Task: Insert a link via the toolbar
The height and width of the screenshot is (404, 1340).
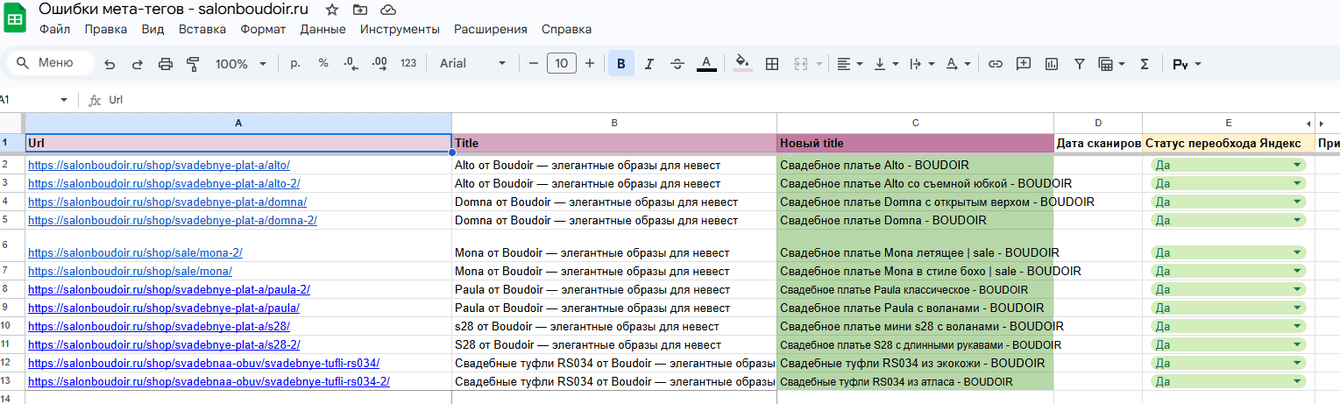Action: [995, 63]
